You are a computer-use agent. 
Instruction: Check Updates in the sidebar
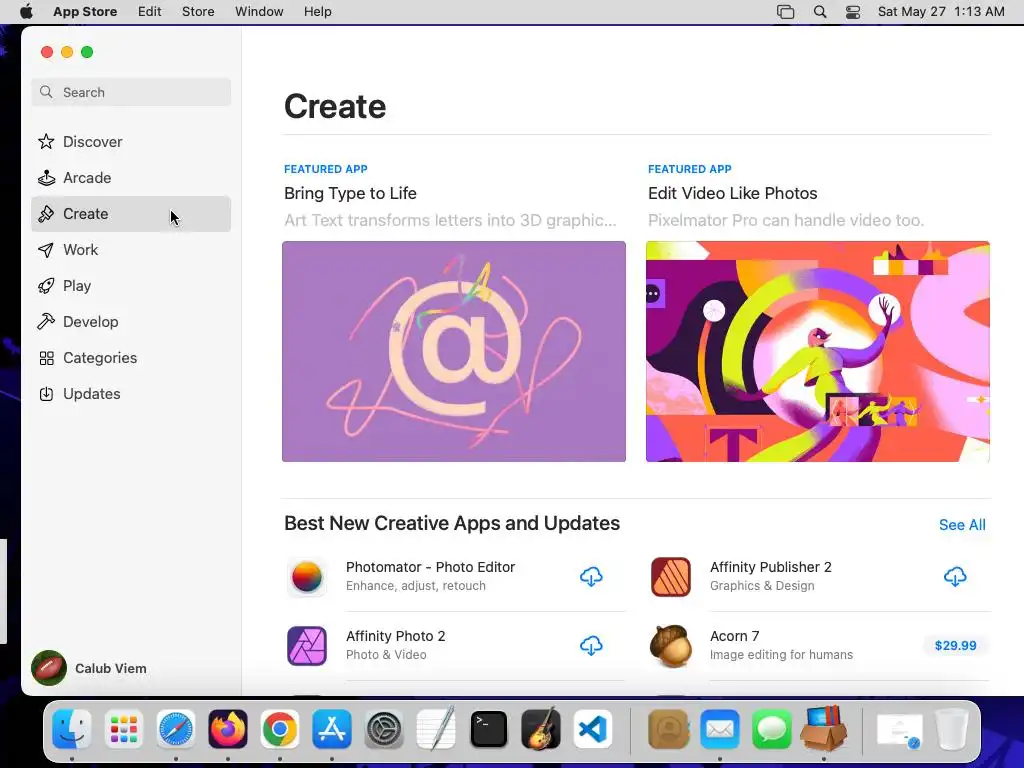tap(131, 394)
